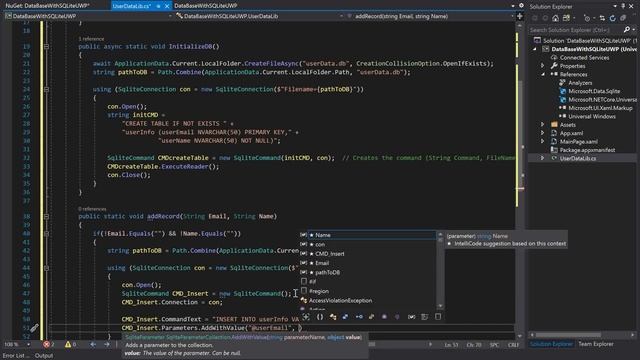This screenshot has height=360, width=640.
Task: Switch to the NuGet: DataBaseWithSQLiteUWP tab
Action: pos(47,6)
